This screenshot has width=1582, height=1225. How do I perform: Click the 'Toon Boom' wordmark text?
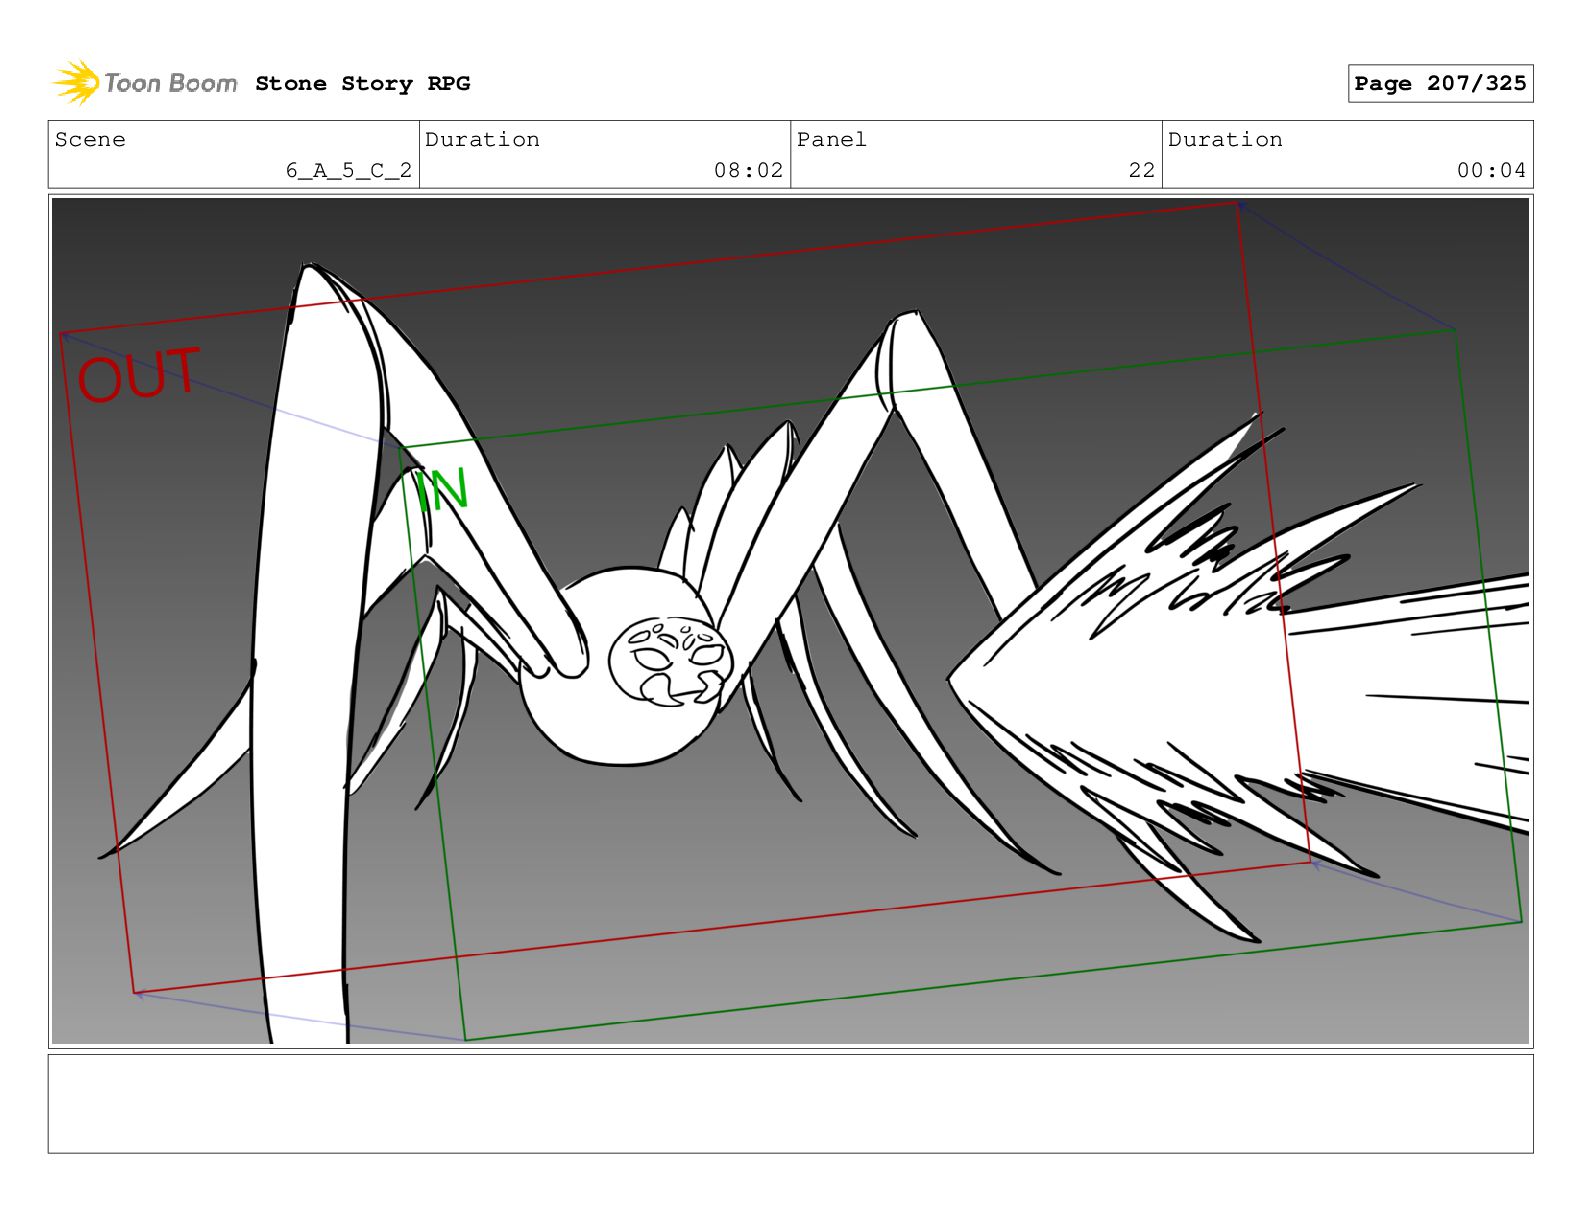click(x=171, y=83)
